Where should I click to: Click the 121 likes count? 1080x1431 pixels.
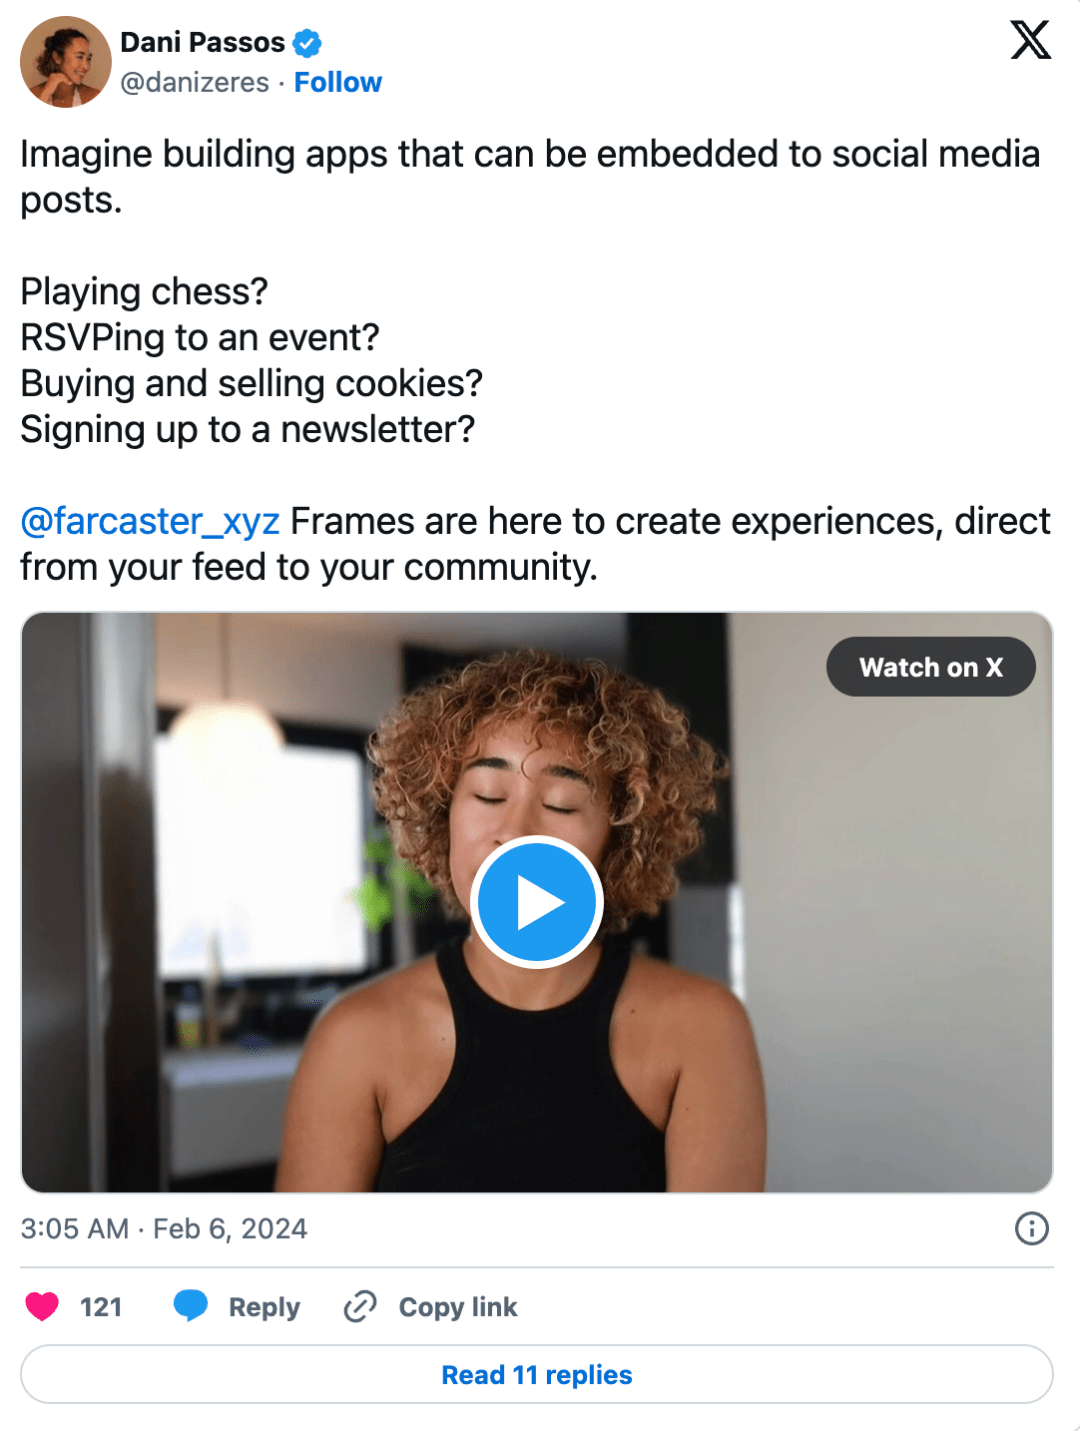101,1307
